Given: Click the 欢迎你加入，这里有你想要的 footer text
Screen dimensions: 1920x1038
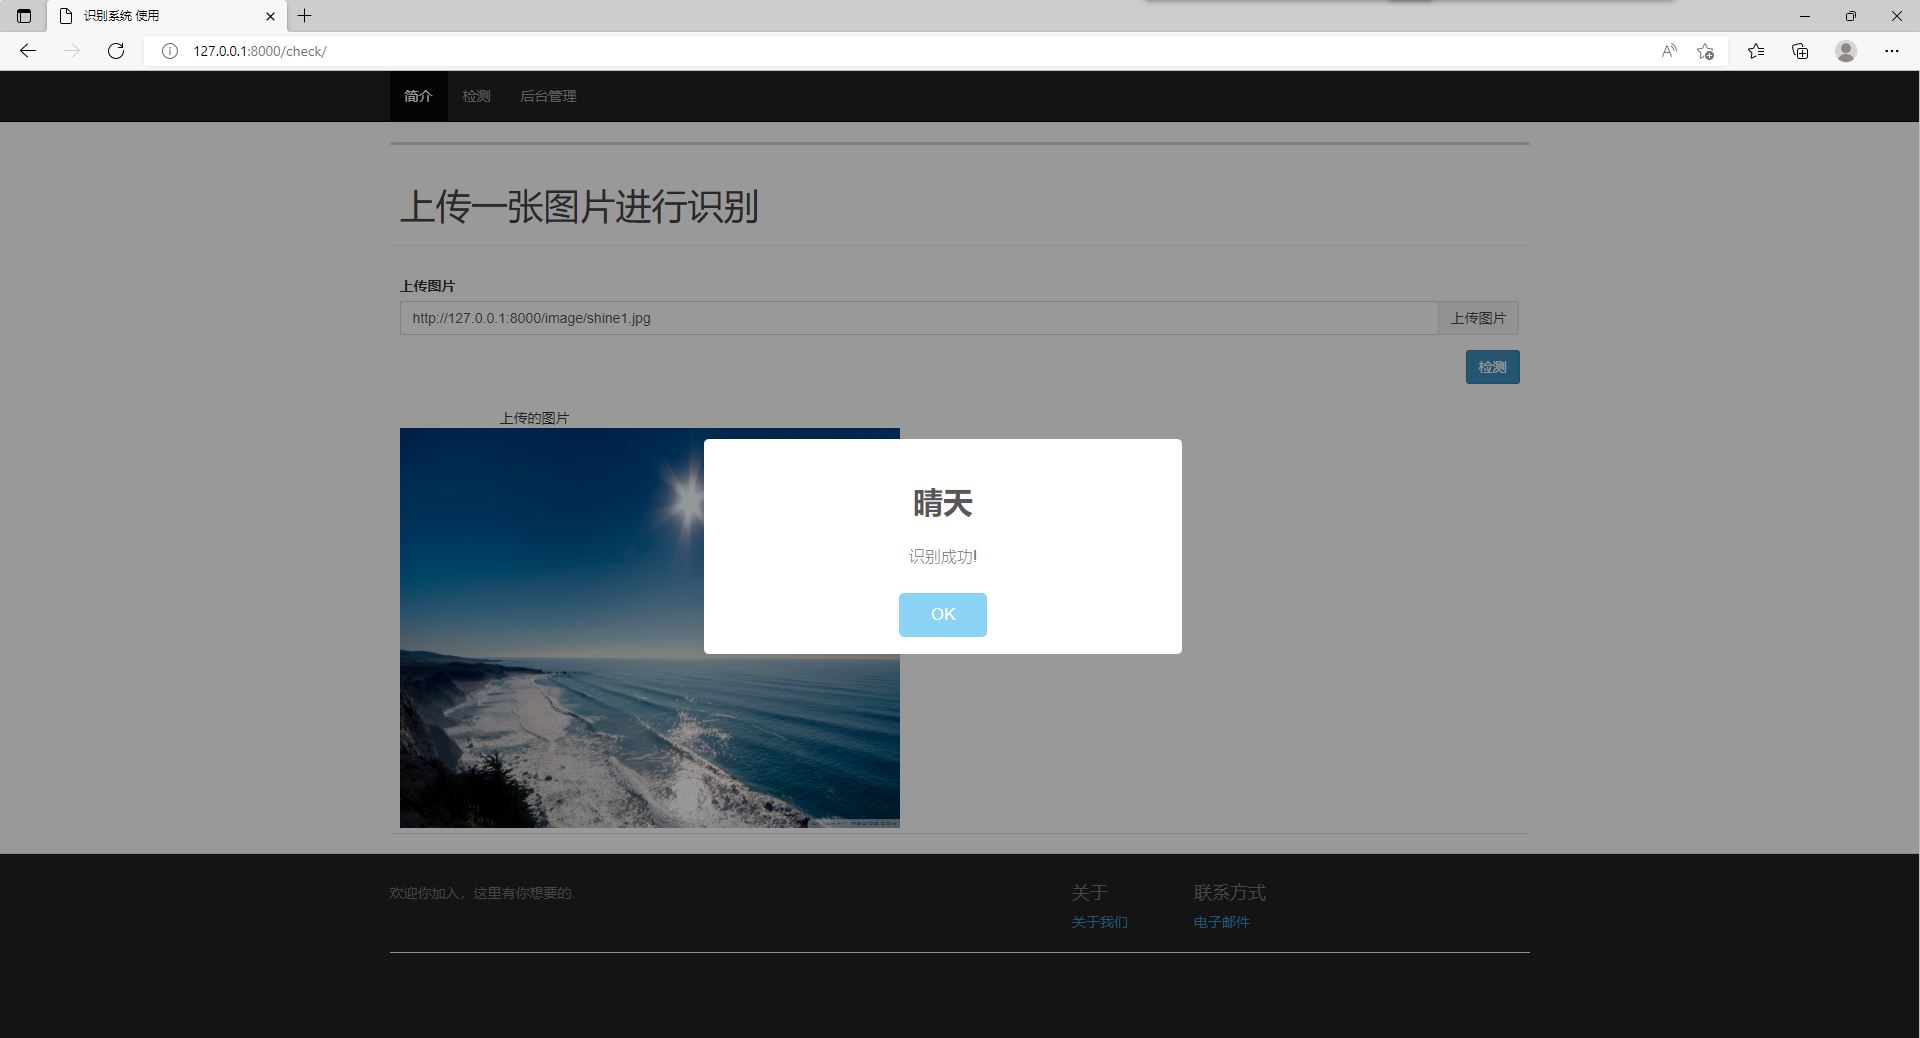Looking at the screenshot, I should 482,893.
